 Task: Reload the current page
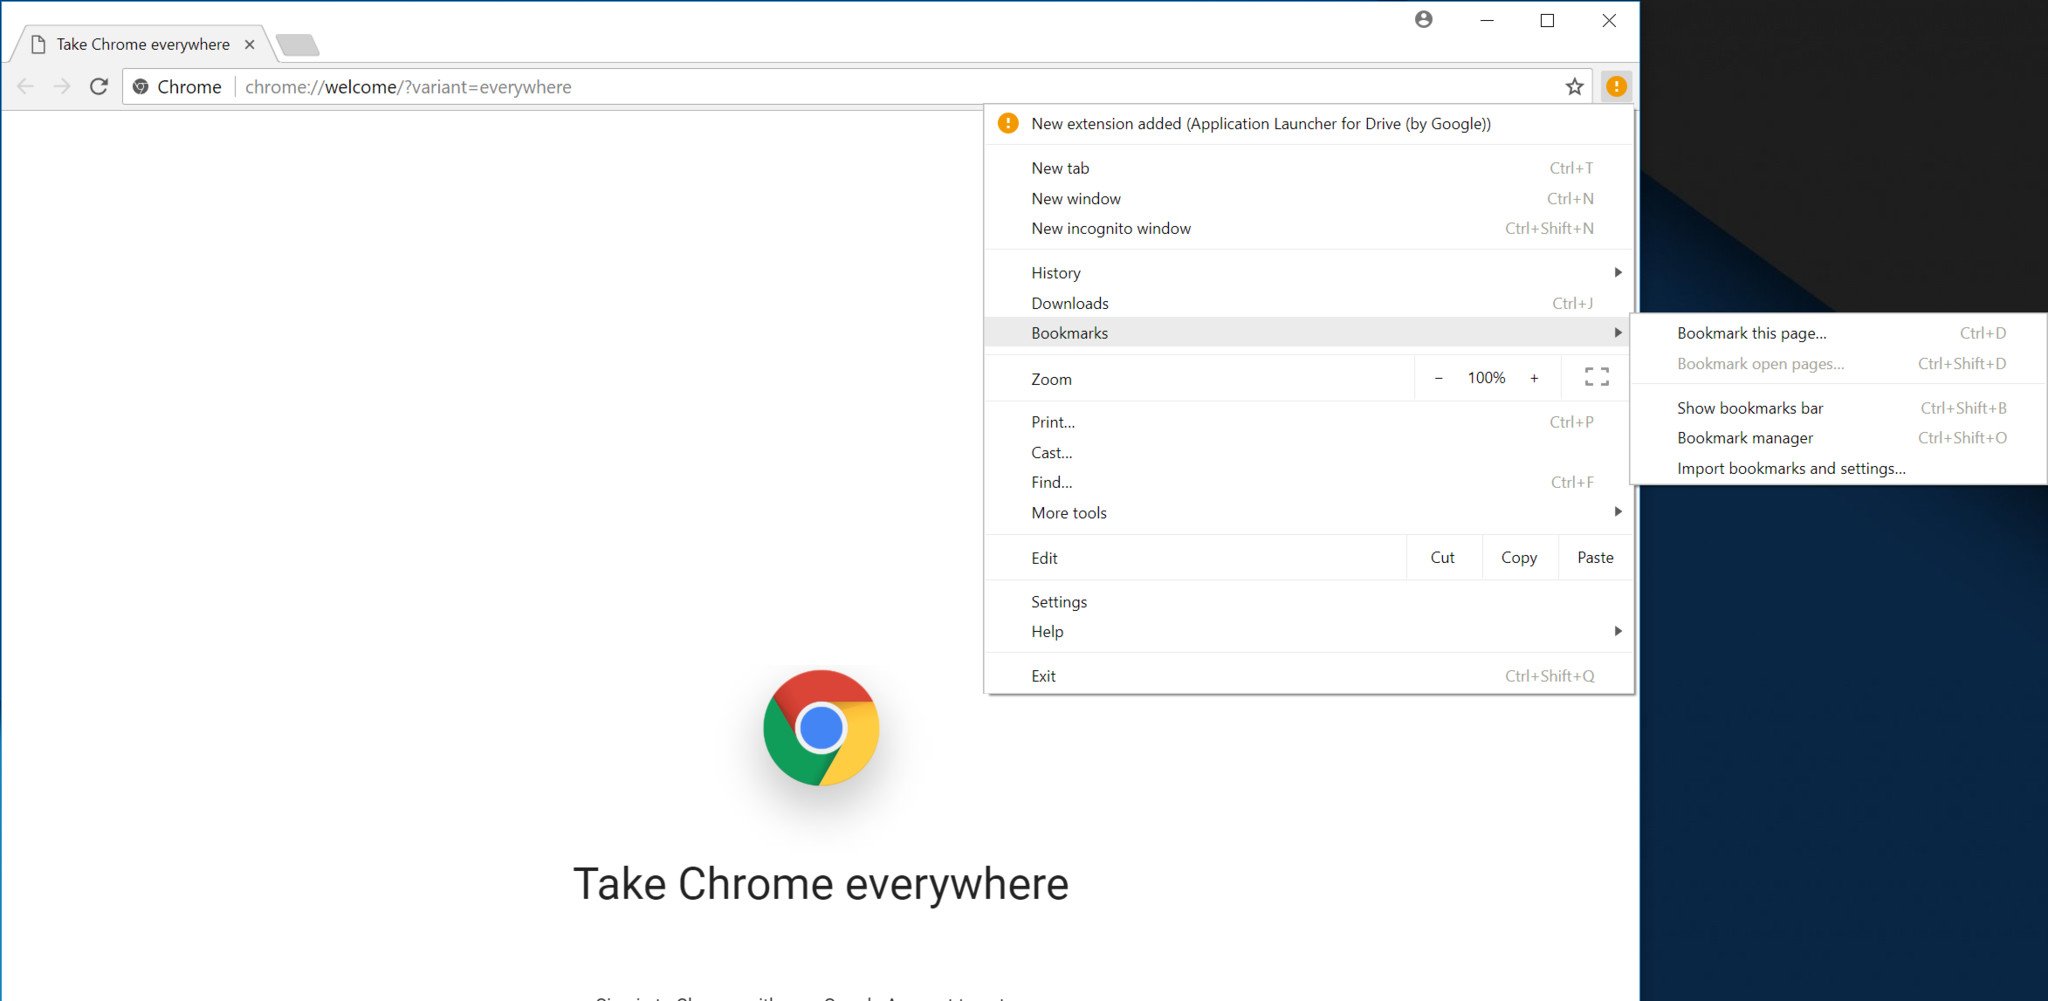click(98, 87)
